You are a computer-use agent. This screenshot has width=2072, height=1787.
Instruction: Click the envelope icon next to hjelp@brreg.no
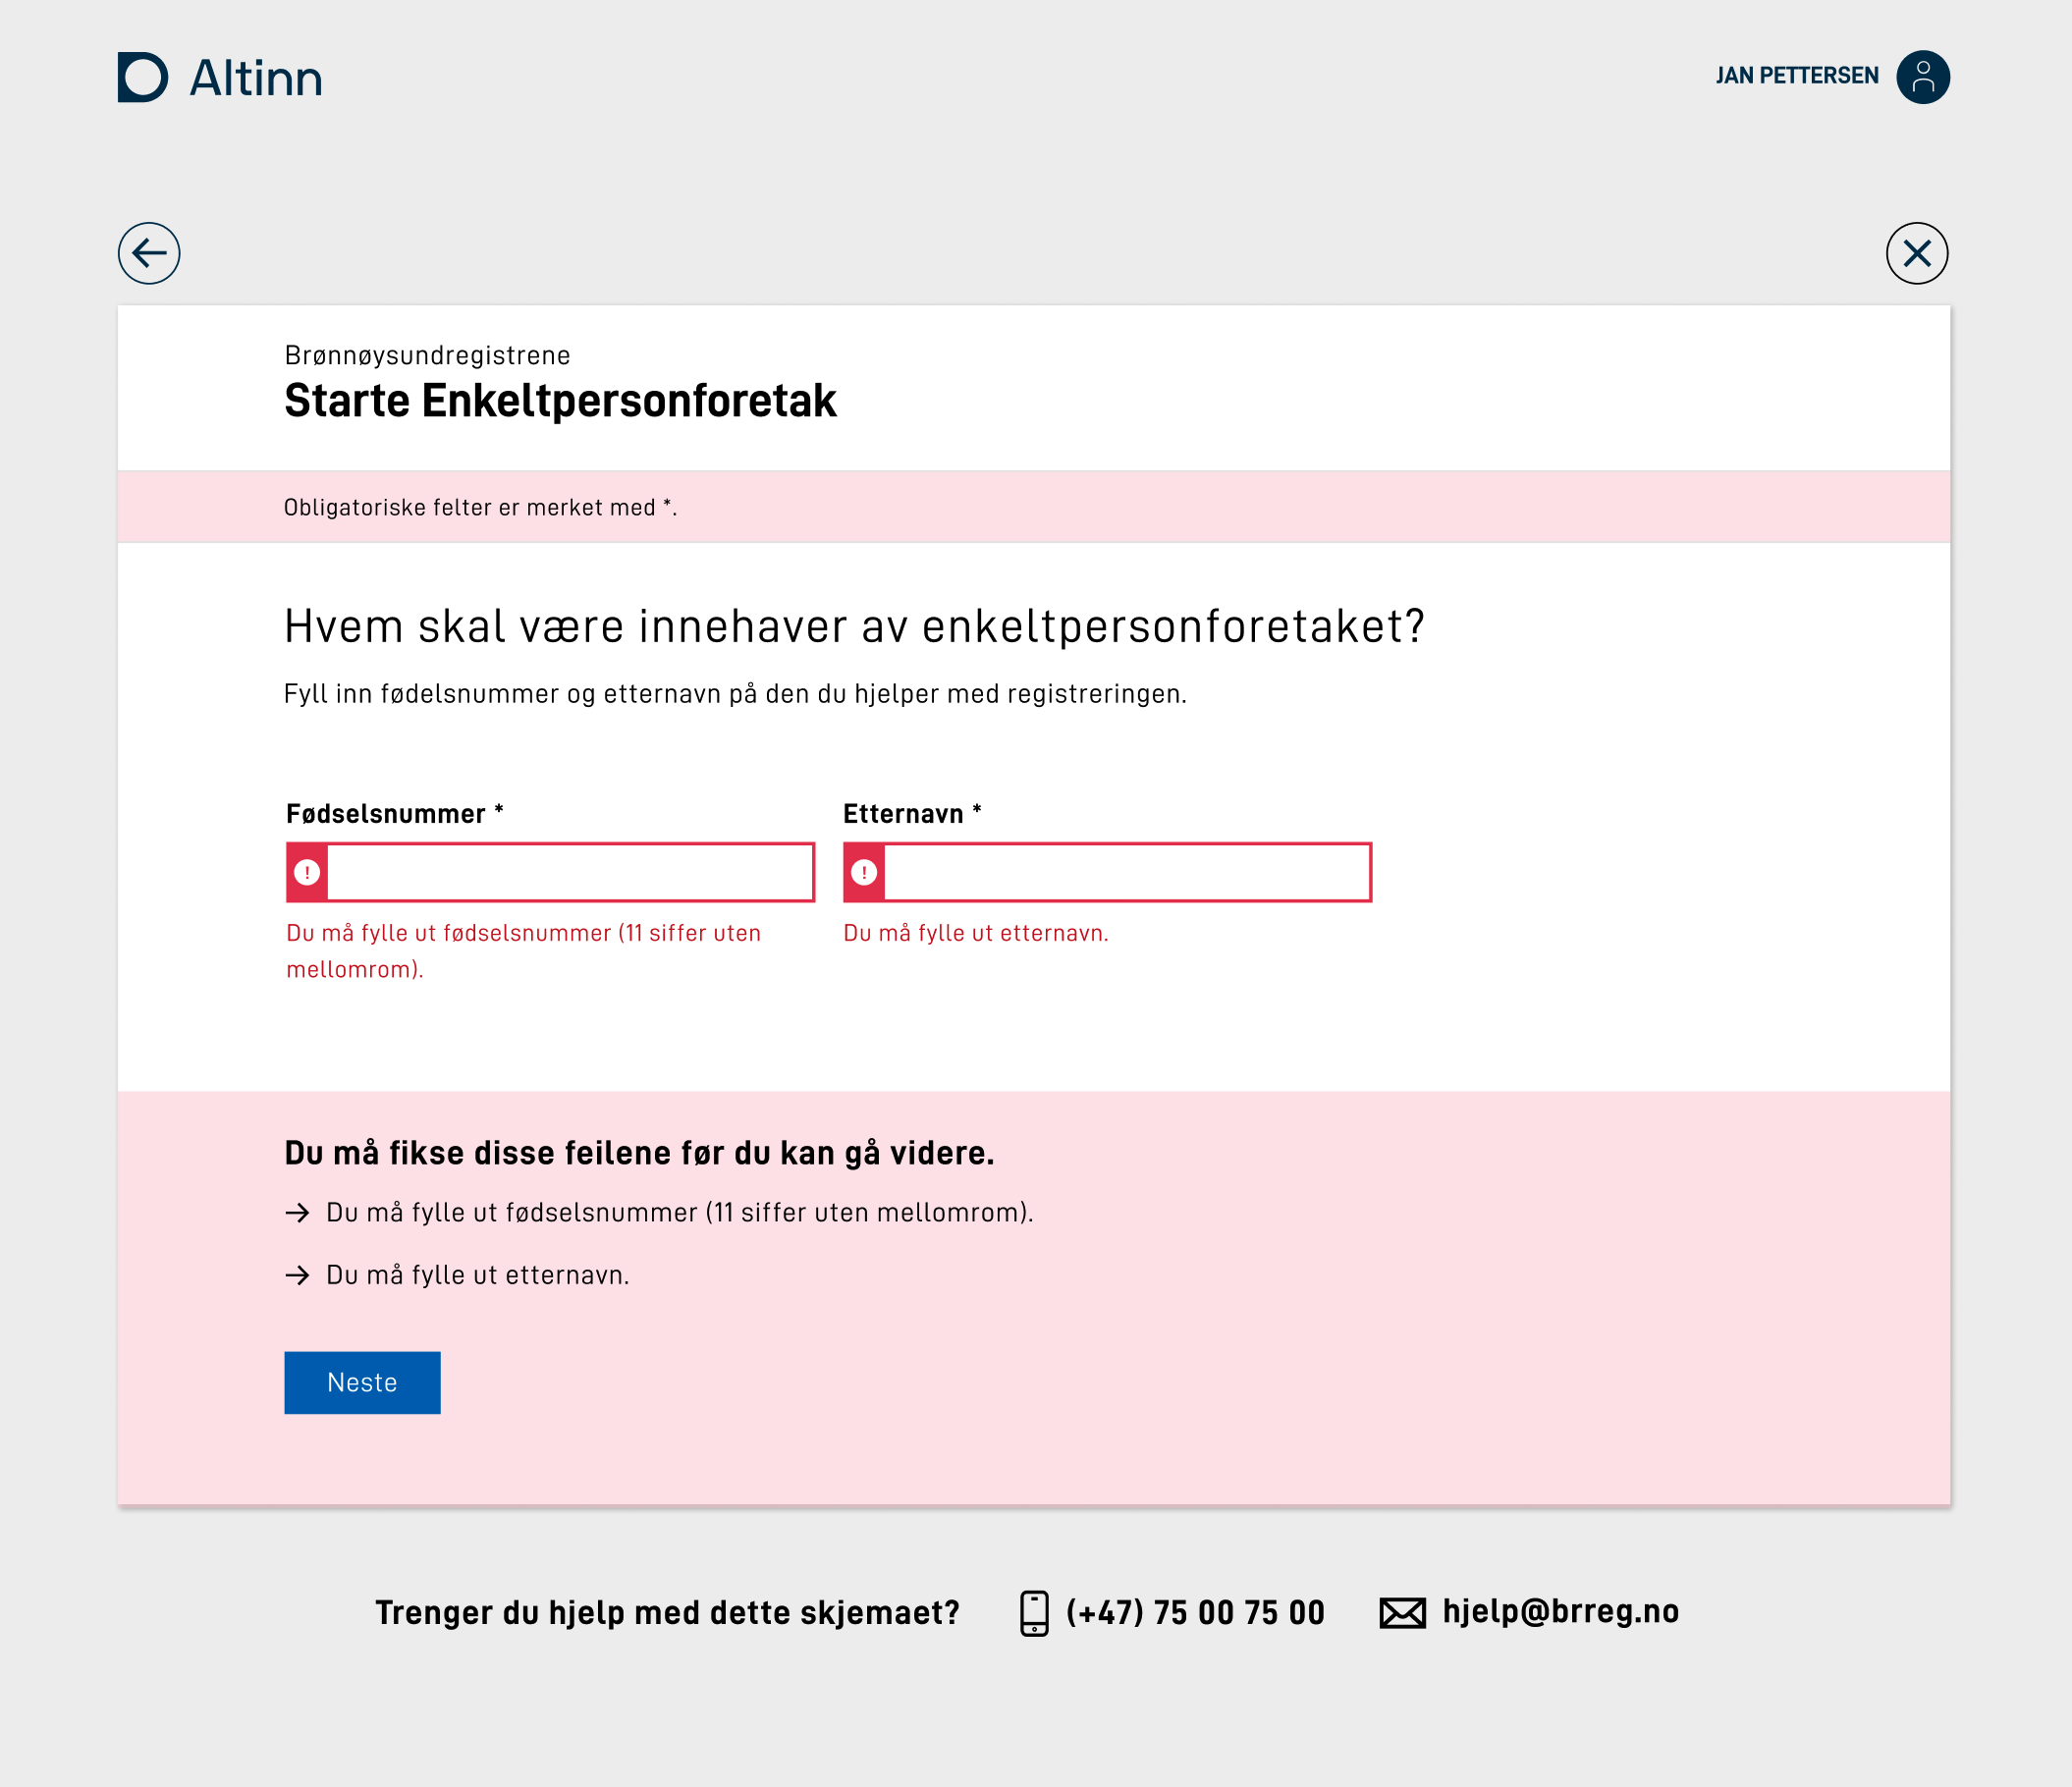coord(1403,1611)
